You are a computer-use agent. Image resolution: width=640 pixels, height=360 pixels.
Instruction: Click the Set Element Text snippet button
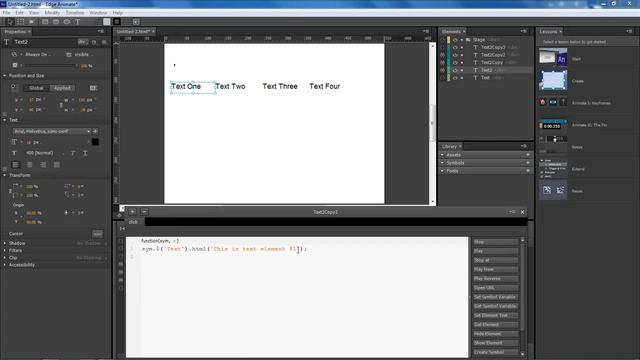click(496, 316)
